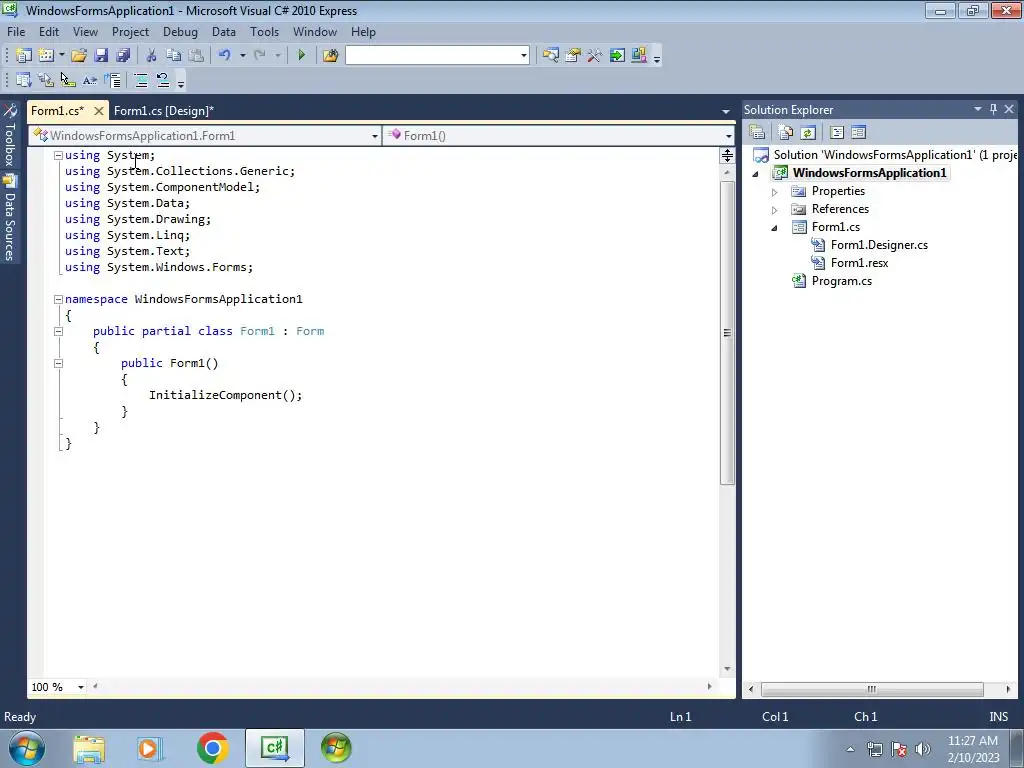Click Show All Files icon in Solution Explorer
This screenshot has height=768, width=1024.
tap(786, 133)
